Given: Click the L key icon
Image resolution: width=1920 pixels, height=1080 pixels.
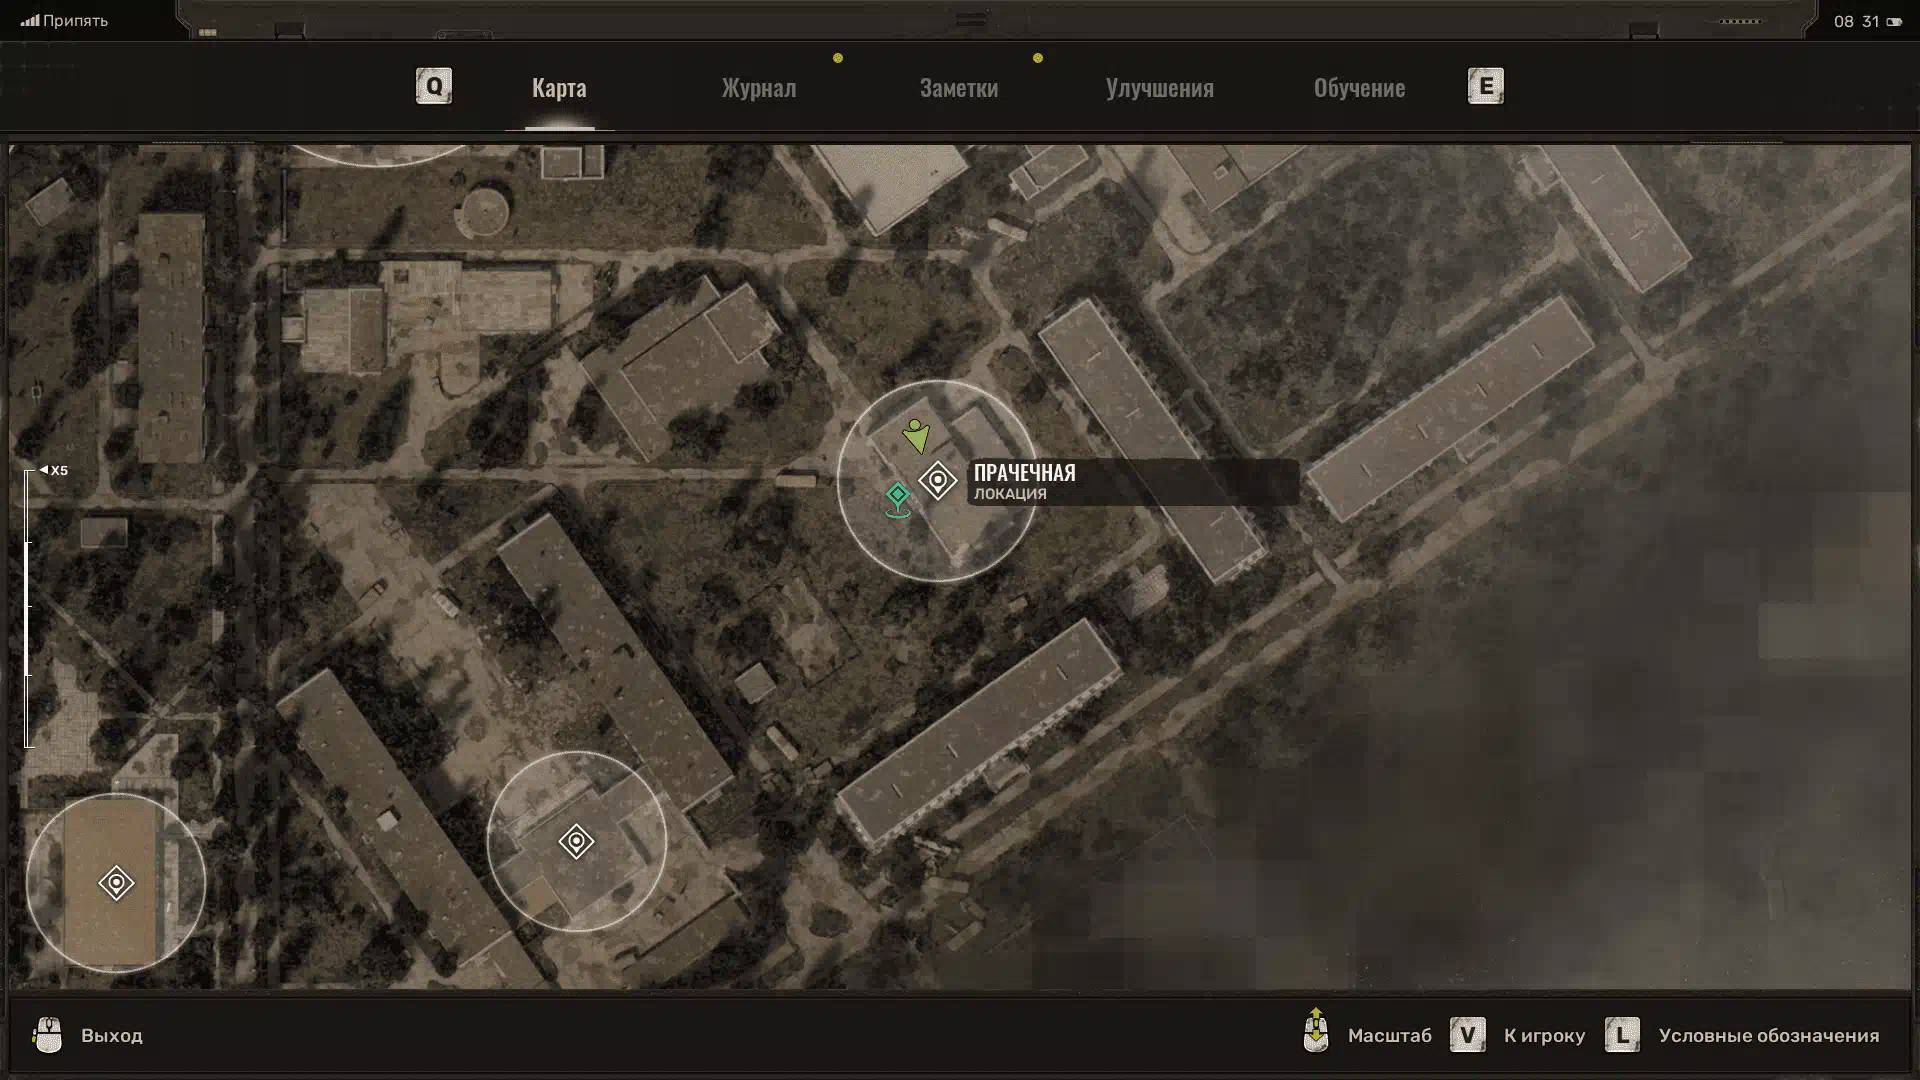Looking at the screenshot, I should tap(1622, 1035).
